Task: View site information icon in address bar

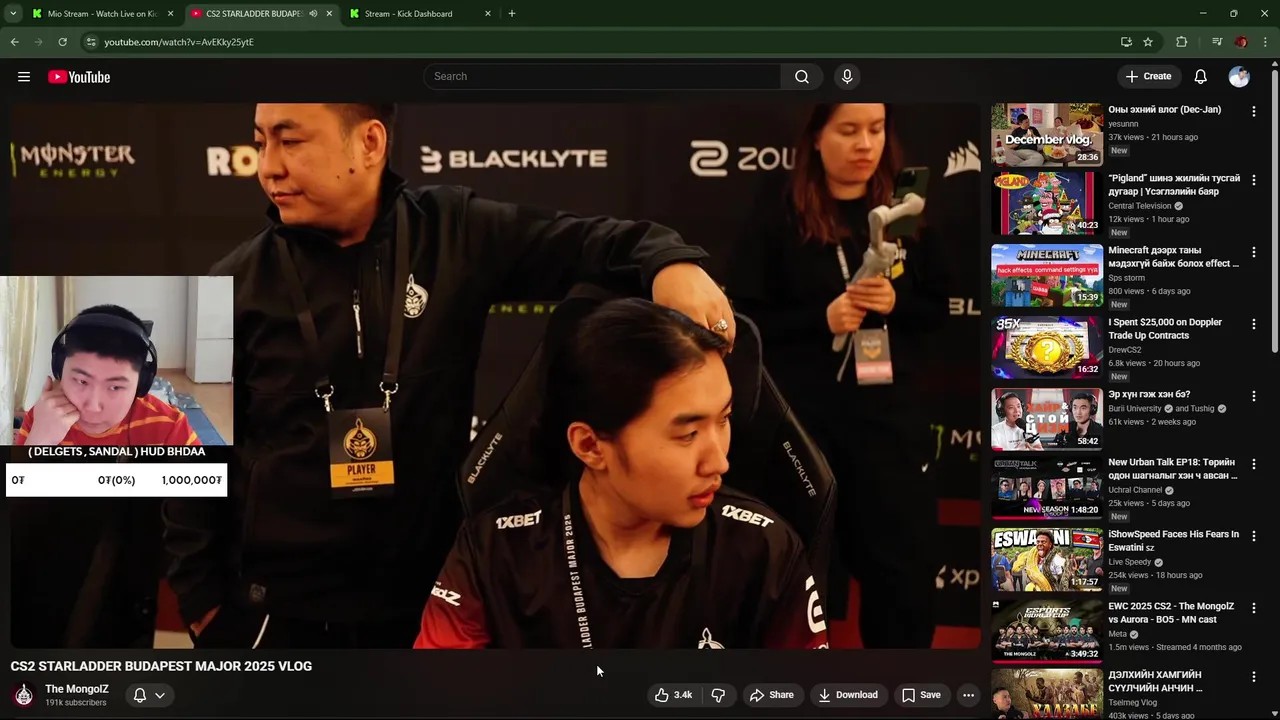Action: point(91,42)
